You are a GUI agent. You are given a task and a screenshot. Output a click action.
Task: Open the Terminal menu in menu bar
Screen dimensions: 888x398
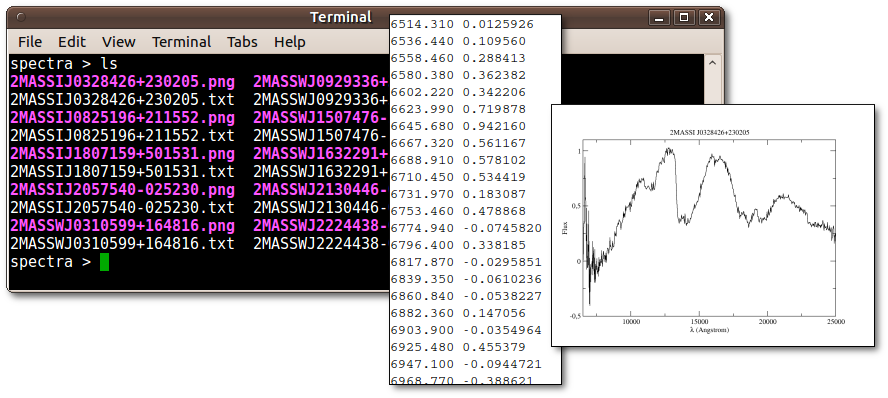tap(181, 42)
